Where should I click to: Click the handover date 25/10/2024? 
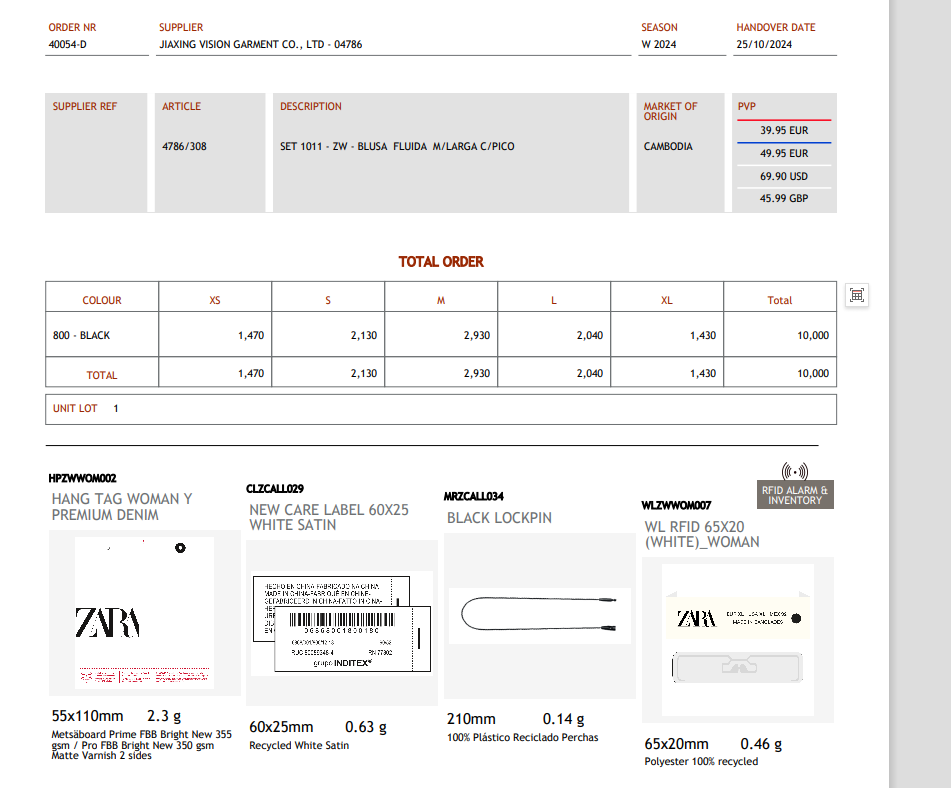(764, 45)
